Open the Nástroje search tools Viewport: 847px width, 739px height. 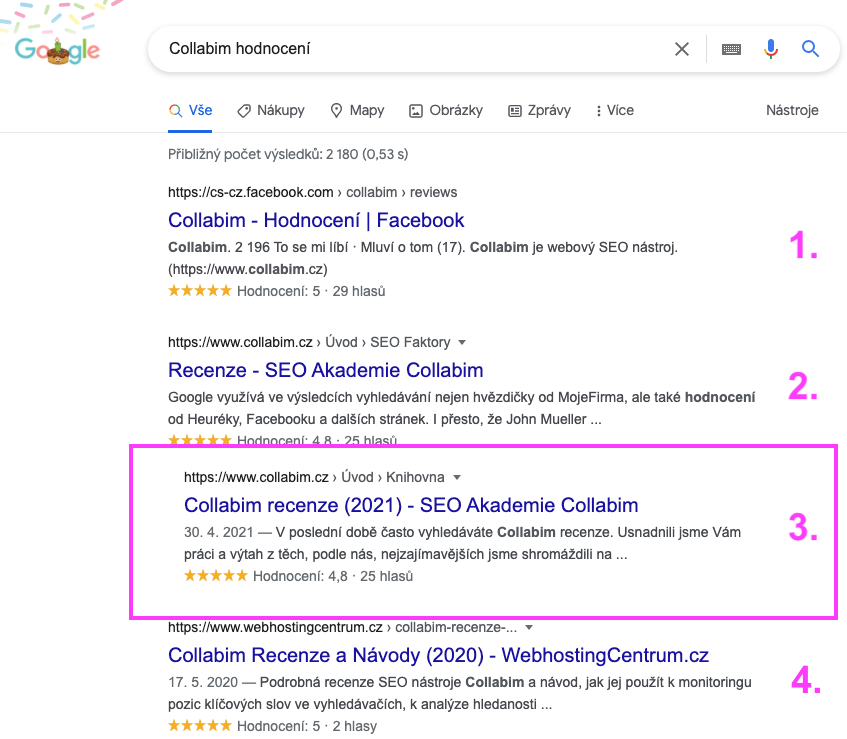coord(792,110)
